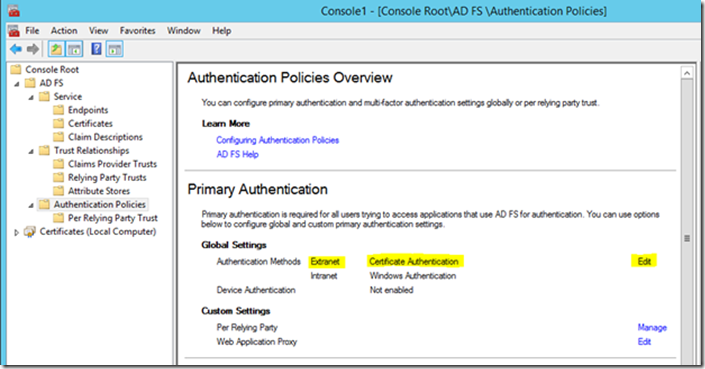Click the Attribute Stores folder icon

click(58, 191)
